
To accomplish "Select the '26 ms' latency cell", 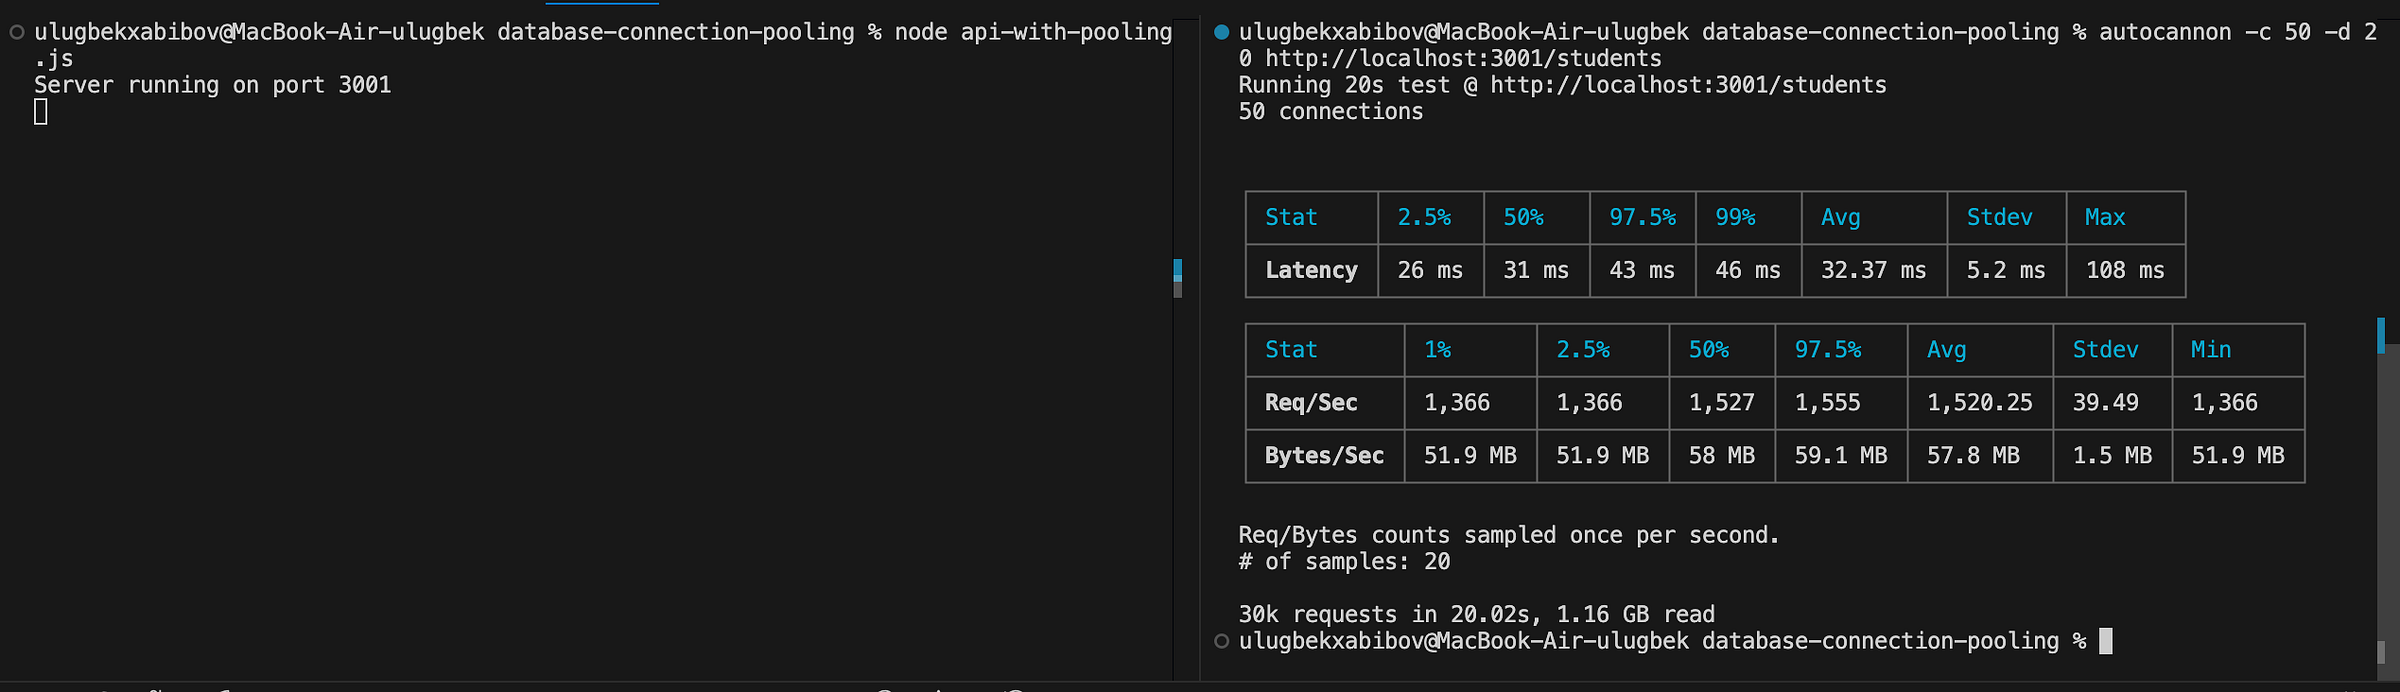I will [x=1430, y=271].
